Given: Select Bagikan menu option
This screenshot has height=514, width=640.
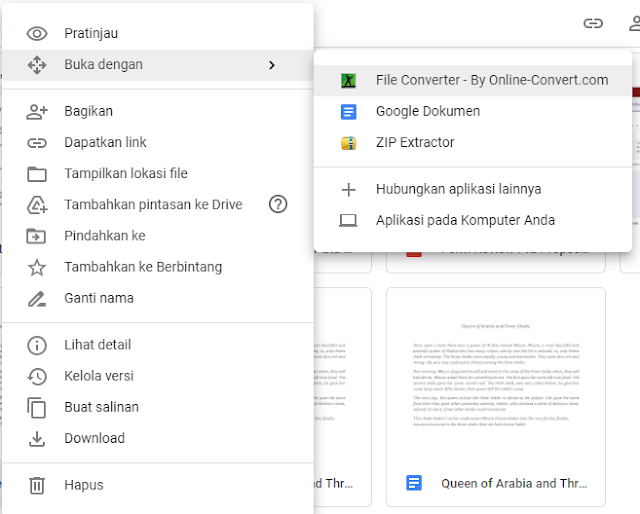Looking at the screenshot, I should pyautogui.click(x=158, y=111).
